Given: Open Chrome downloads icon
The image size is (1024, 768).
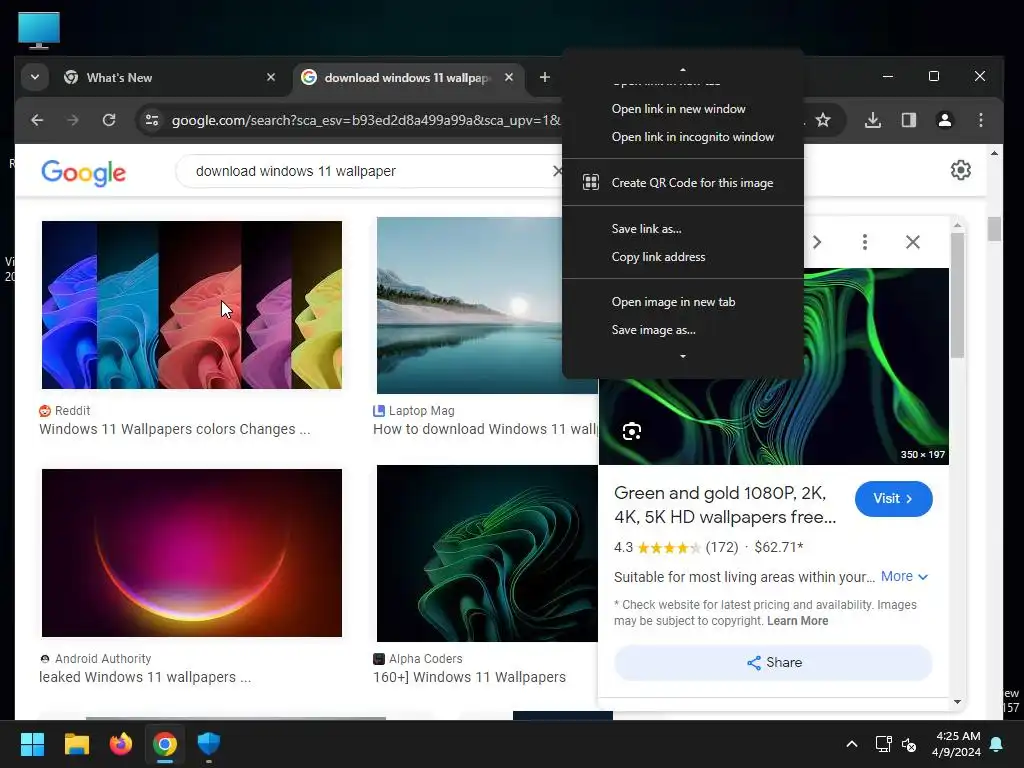Looking at the screenshot, I should tap(872, 120).
